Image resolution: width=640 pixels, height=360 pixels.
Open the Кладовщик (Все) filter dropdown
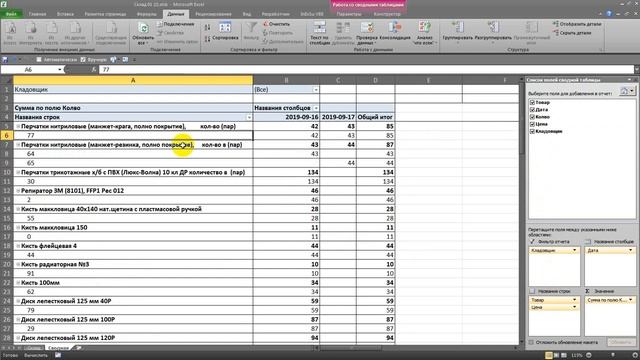pos(316,89)
